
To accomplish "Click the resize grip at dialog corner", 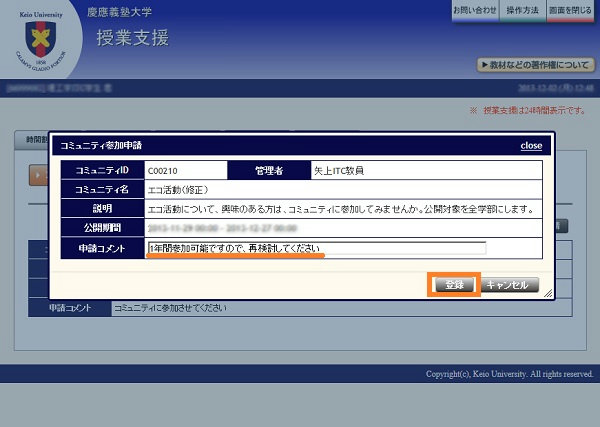I will pos(547,295).
